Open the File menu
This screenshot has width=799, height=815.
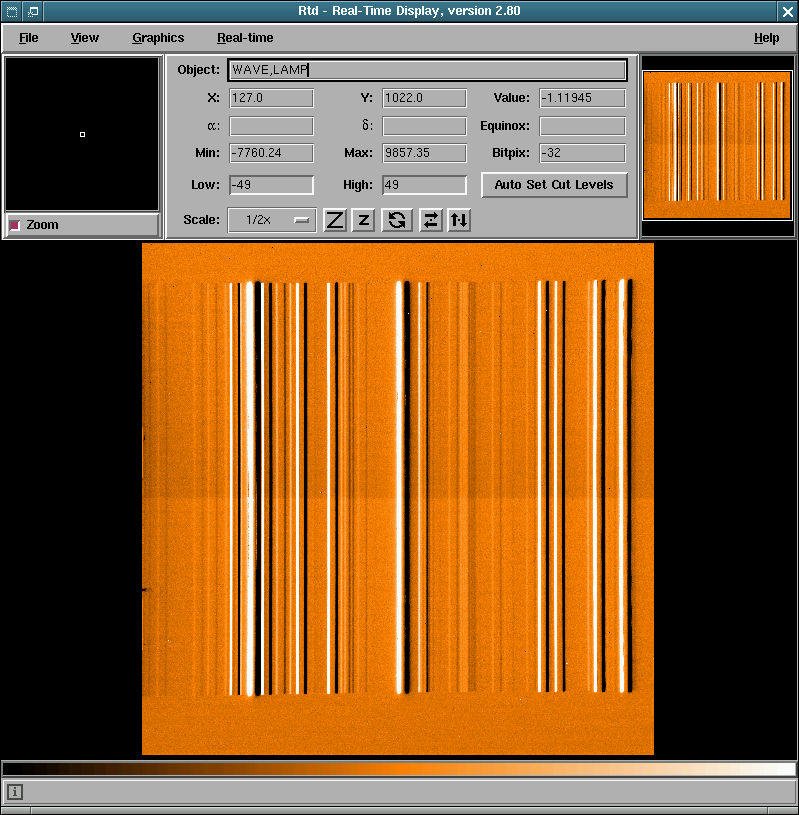point(29,38)
